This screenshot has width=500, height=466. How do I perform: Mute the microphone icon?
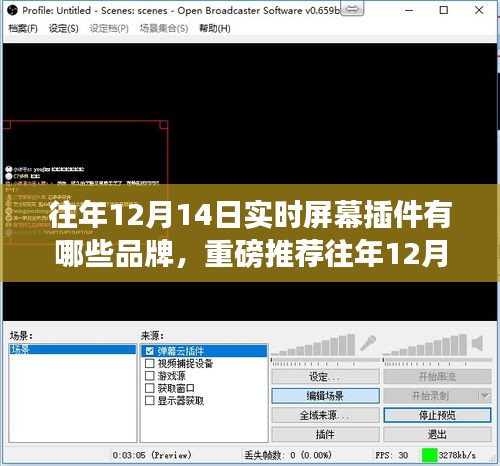pyautogui.click(x=368, y=343)
